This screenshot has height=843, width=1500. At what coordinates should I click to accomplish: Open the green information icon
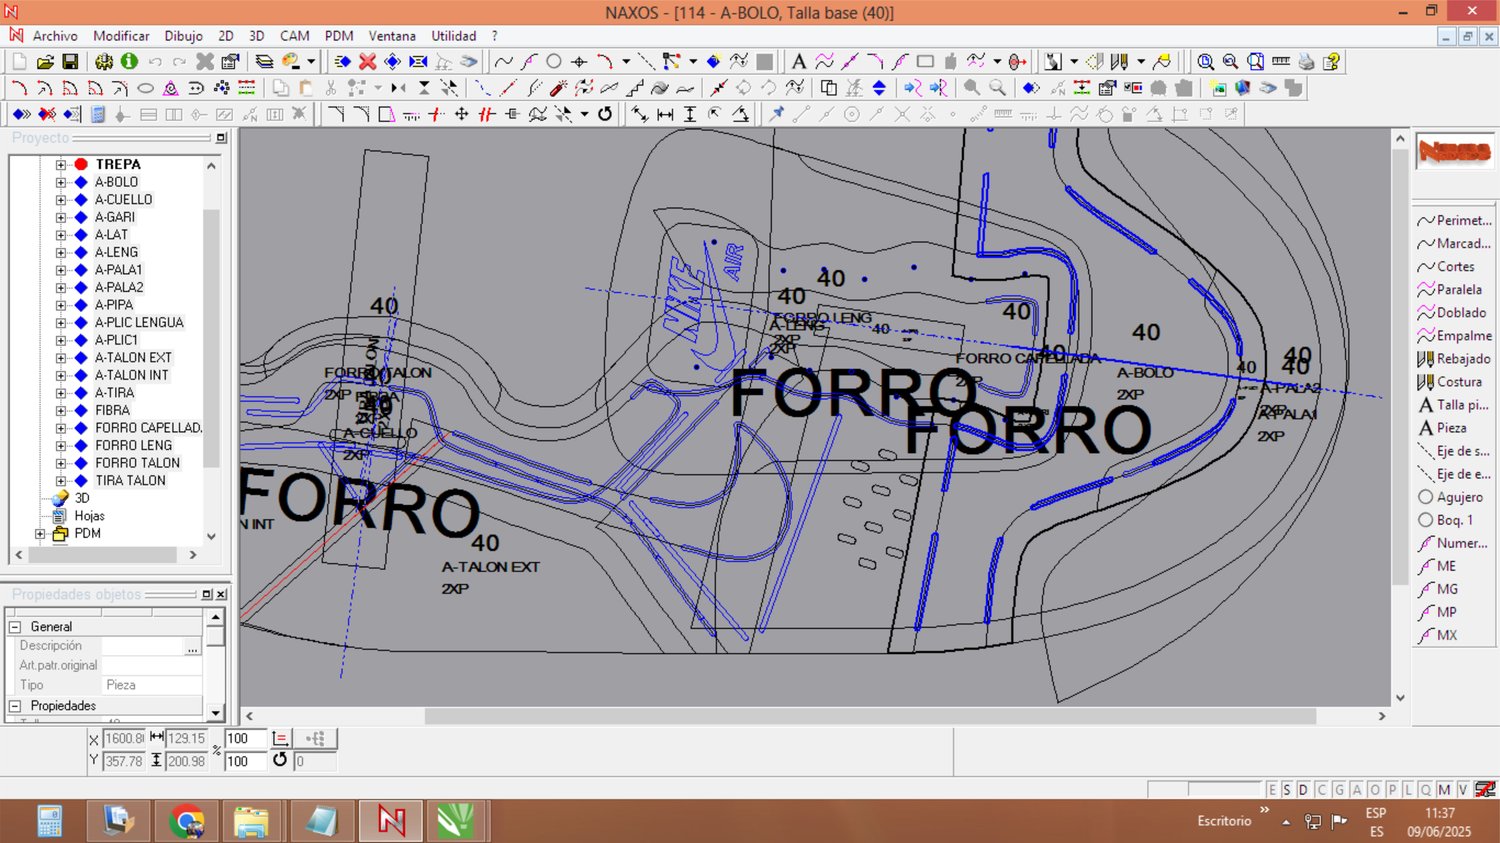[x=129, y=62]
